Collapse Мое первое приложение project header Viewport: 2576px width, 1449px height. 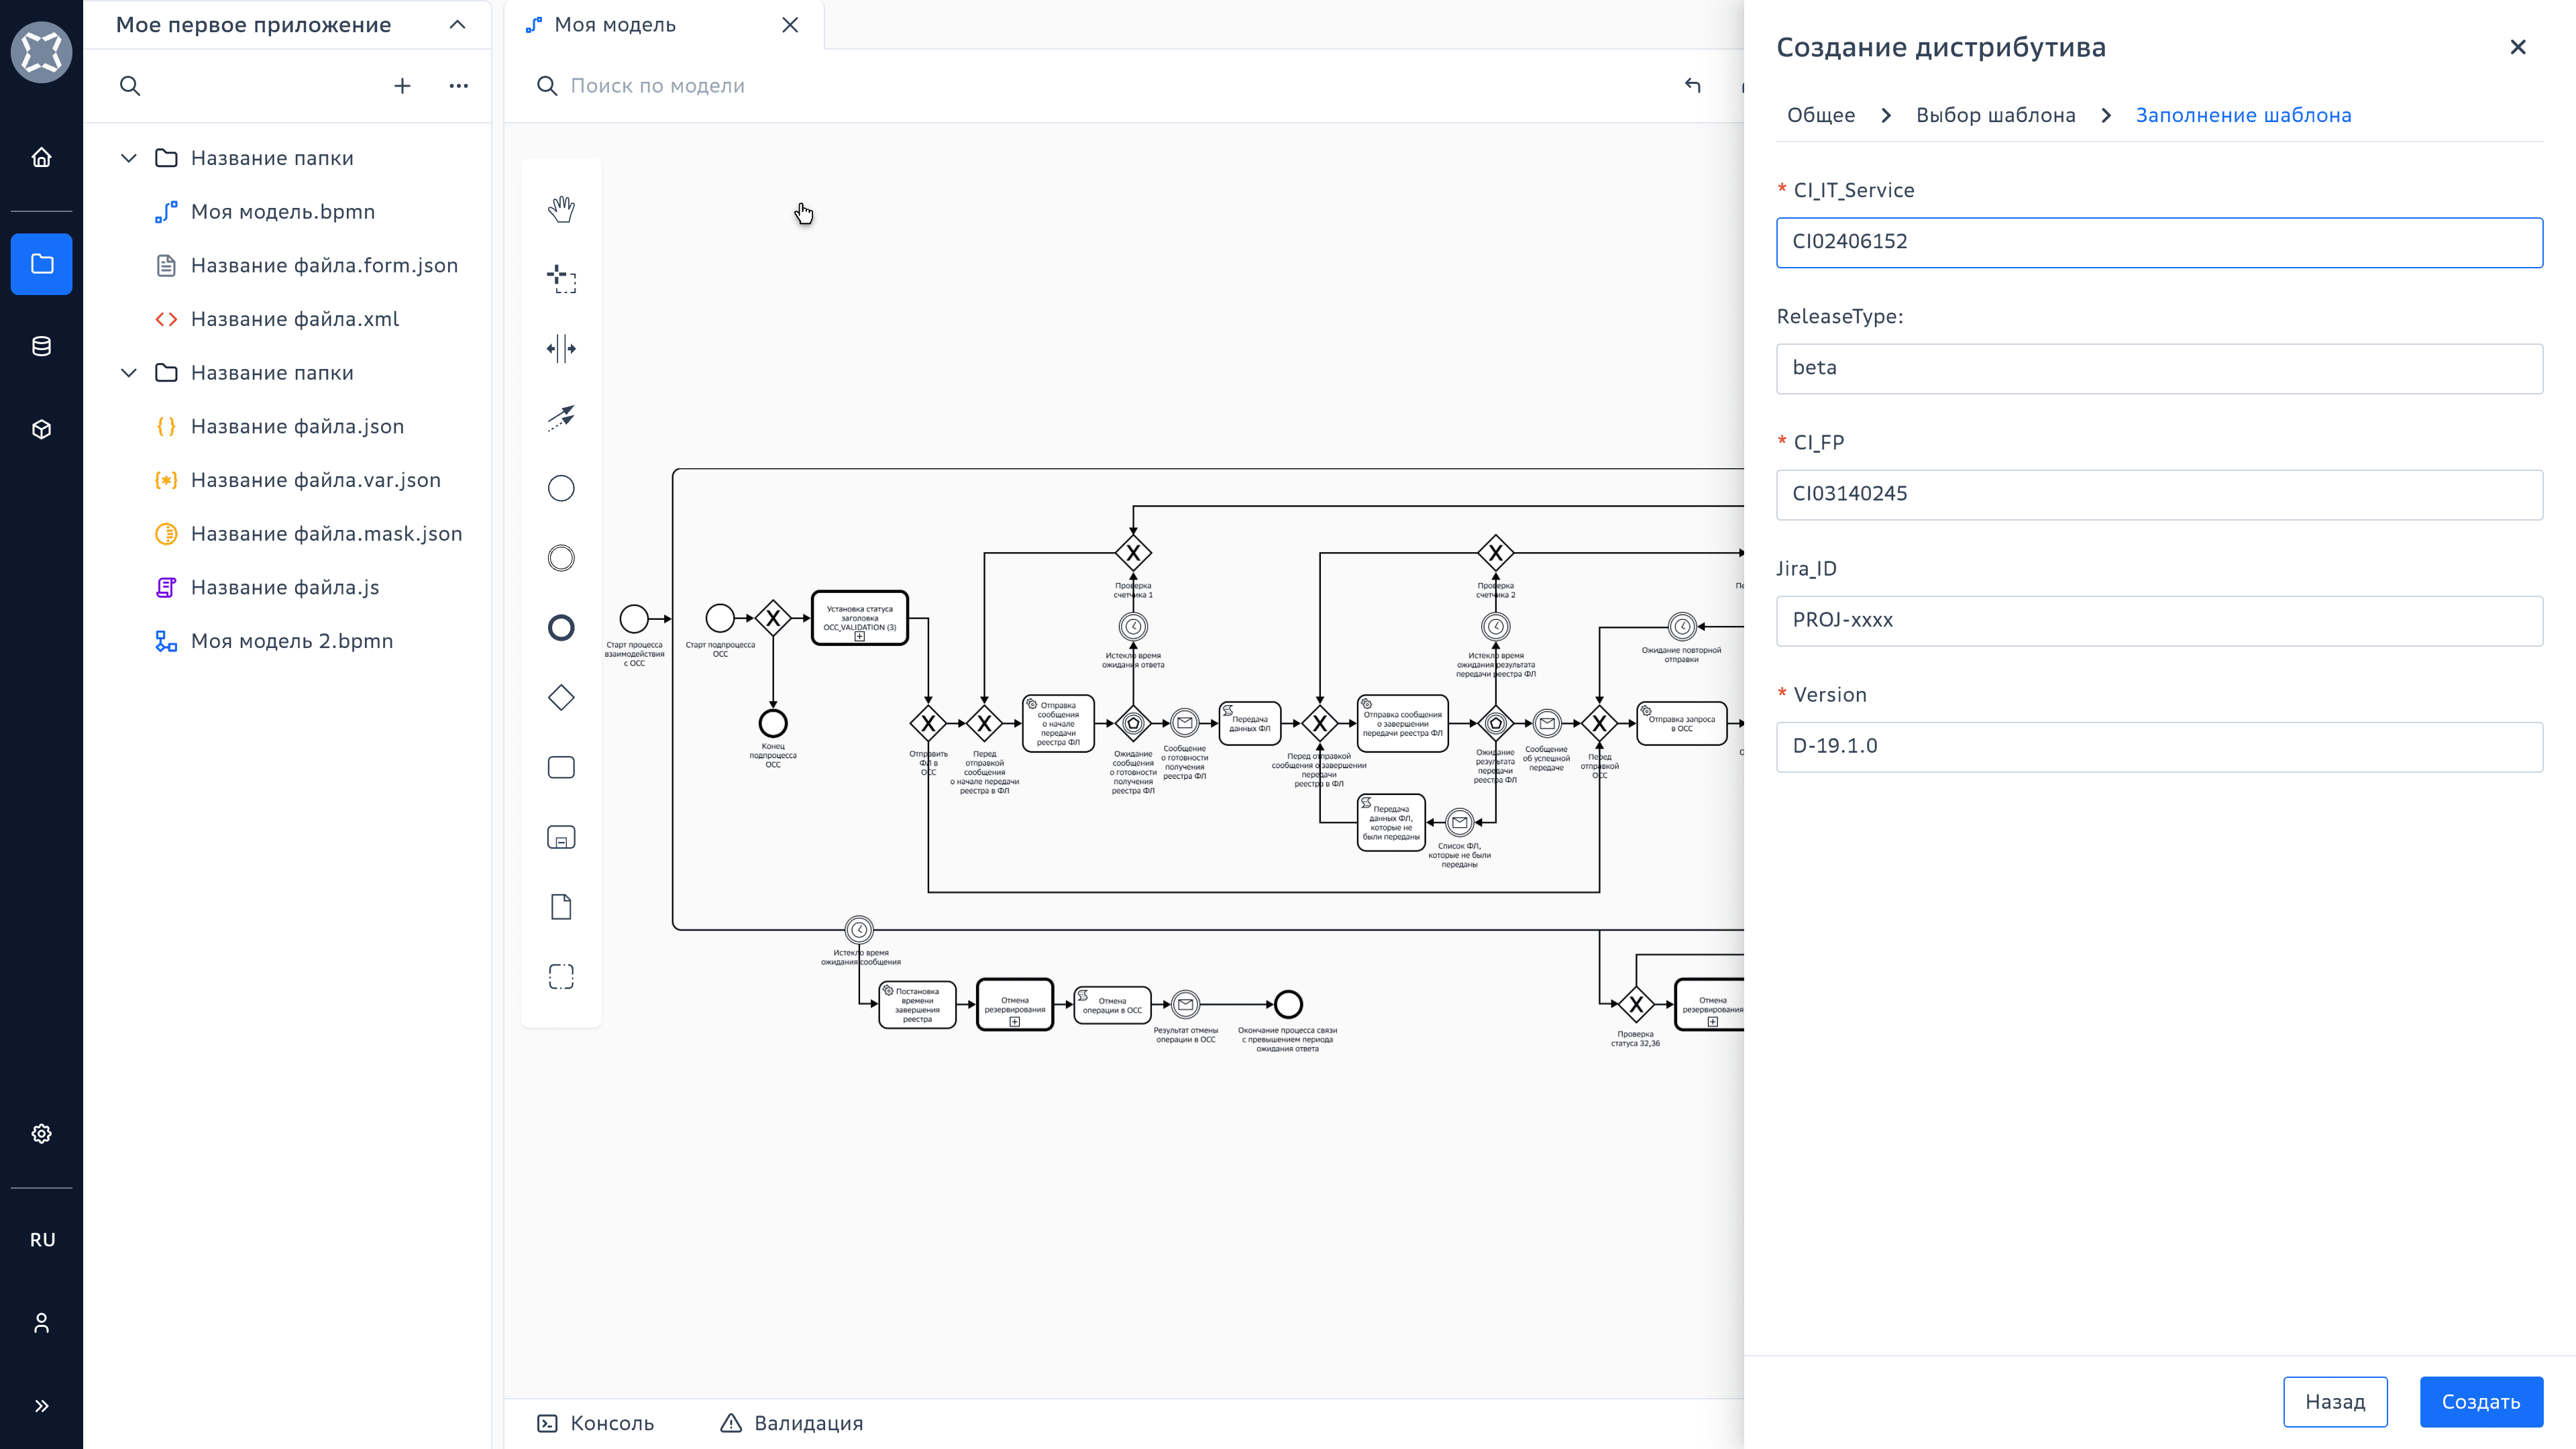457,25
